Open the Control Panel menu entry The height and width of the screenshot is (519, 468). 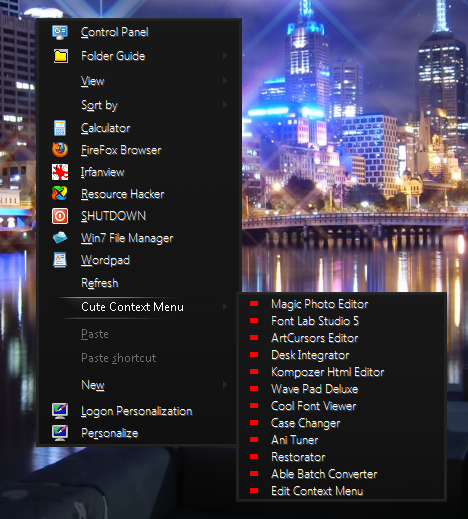click(139, 32)
